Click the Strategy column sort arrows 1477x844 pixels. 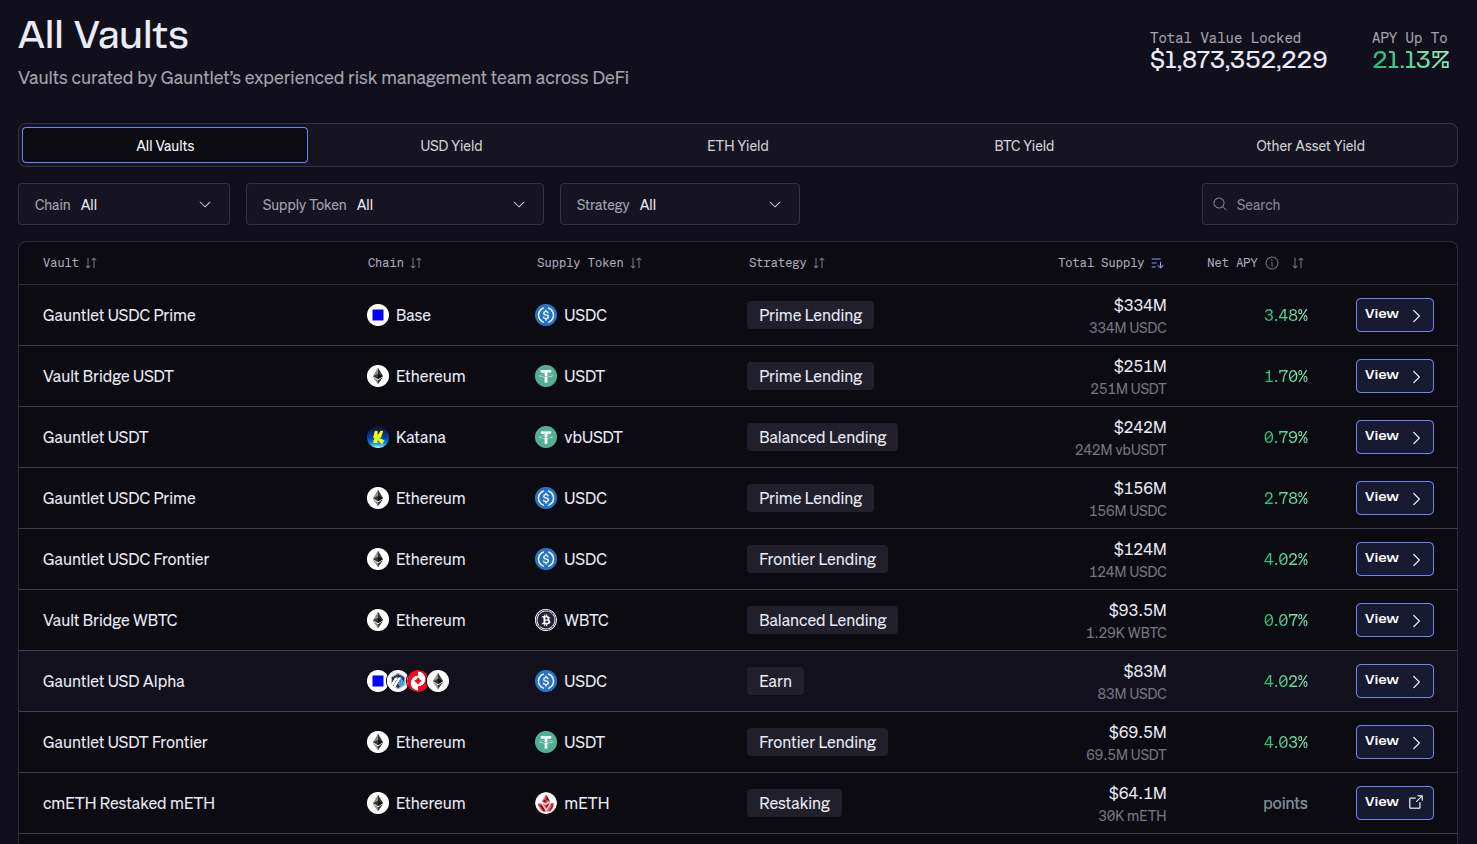click(819, 263)
